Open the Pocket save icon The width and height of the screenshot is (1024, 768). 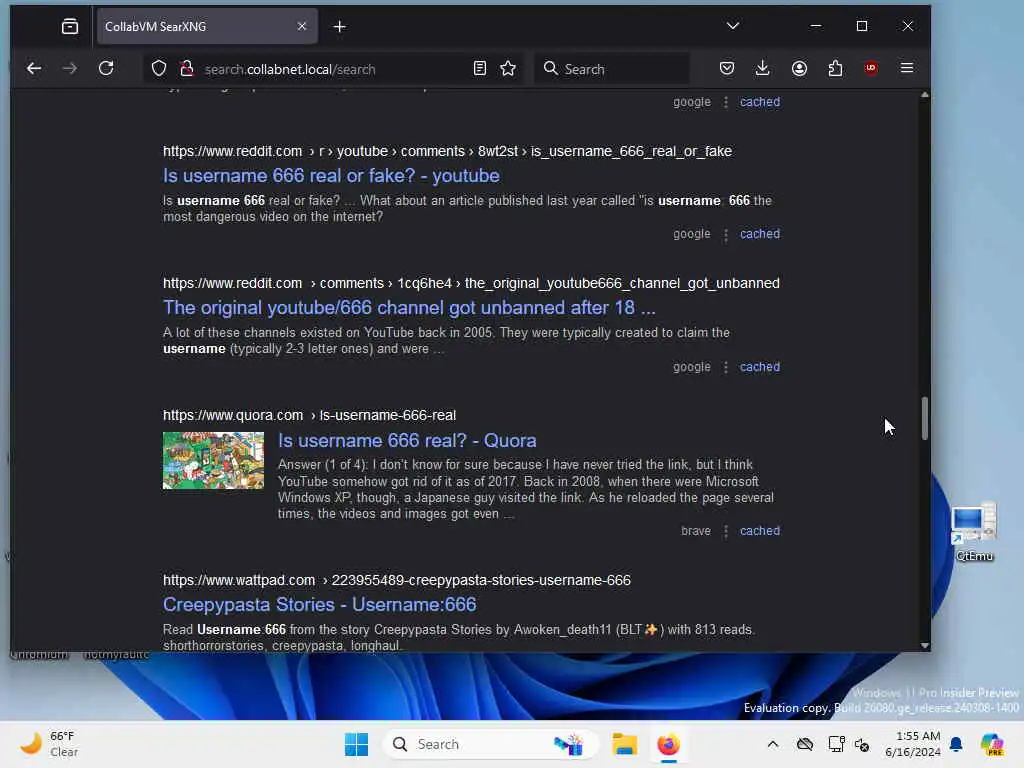pos(727,69)
